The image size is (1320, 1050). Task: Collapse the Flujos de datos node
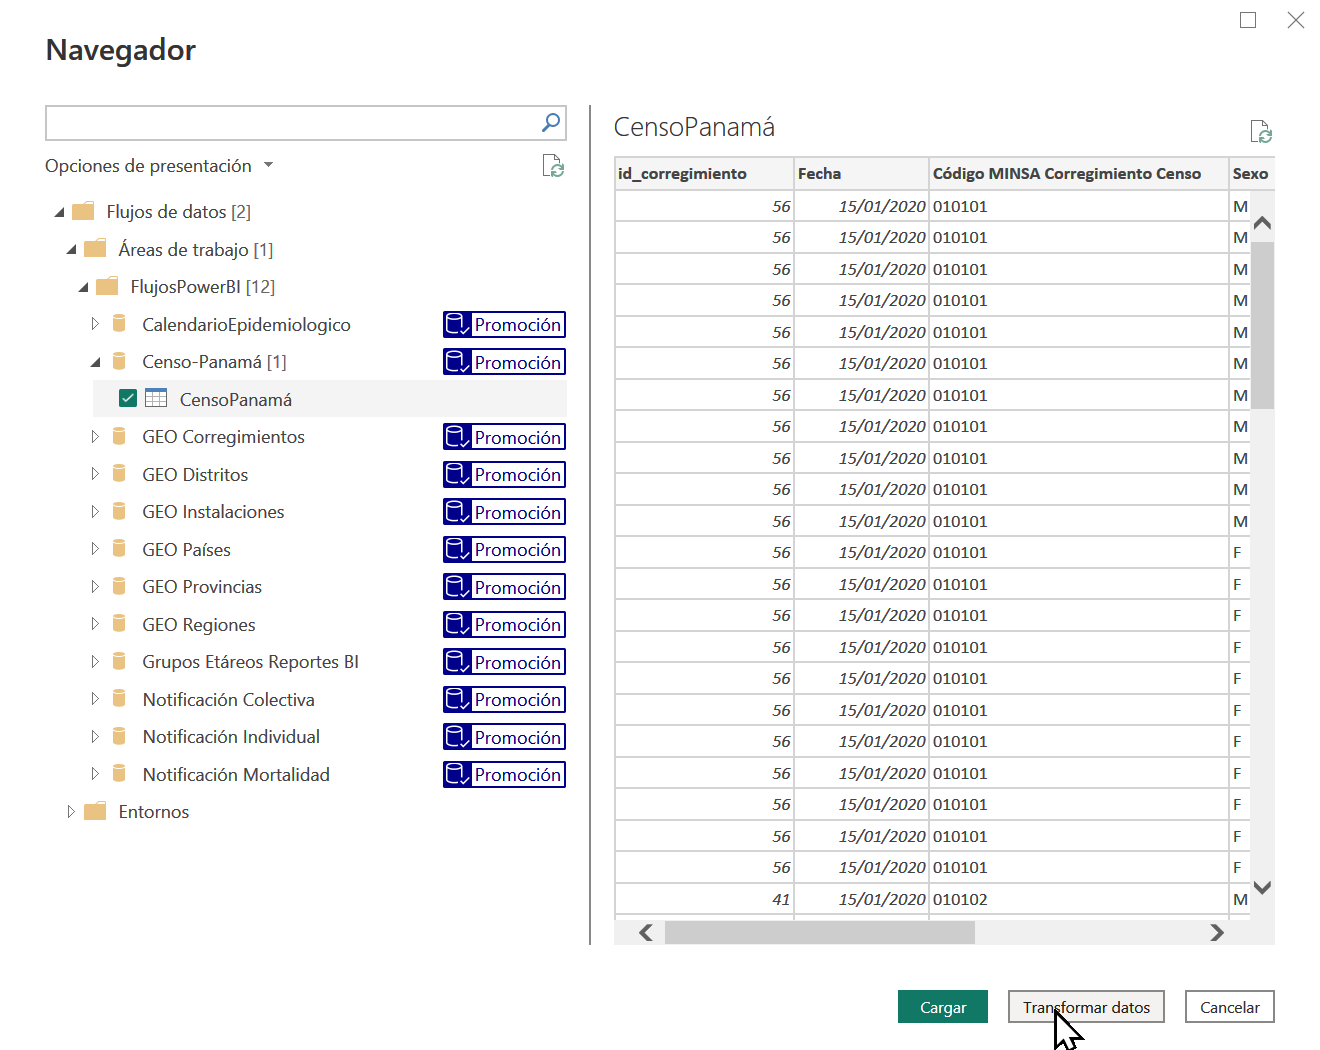pos(60,212)
